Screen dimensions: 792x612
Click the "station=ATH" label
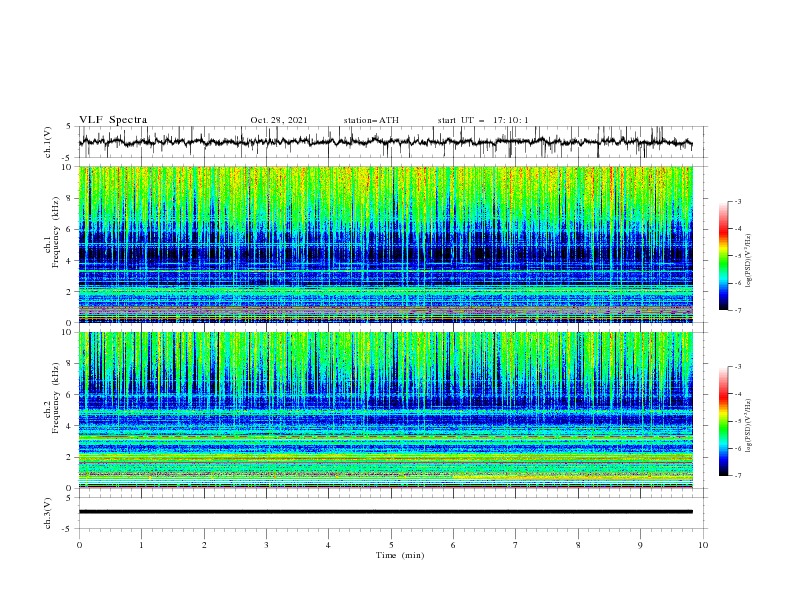pyautogui.click(x=371, y=120)
